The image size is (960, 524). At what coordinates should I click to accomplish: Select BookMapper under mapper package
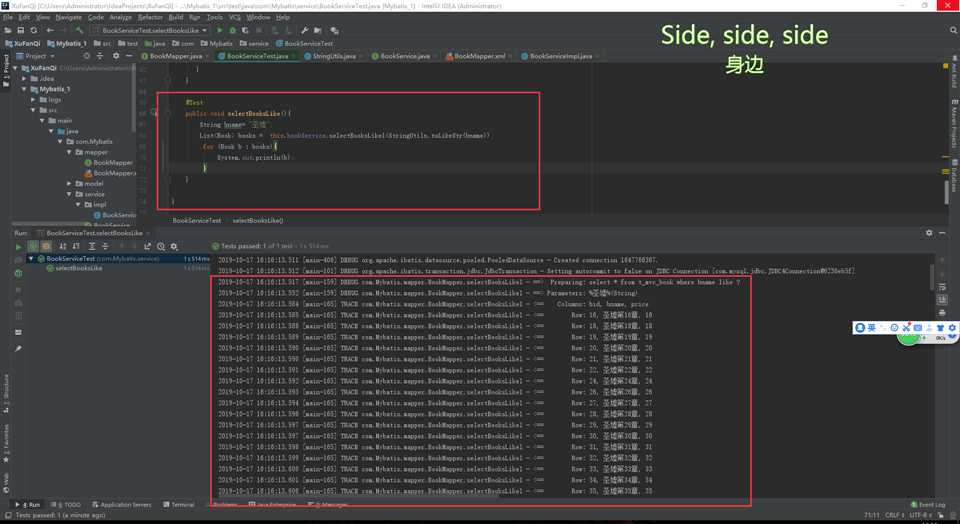tap(113, 163)
